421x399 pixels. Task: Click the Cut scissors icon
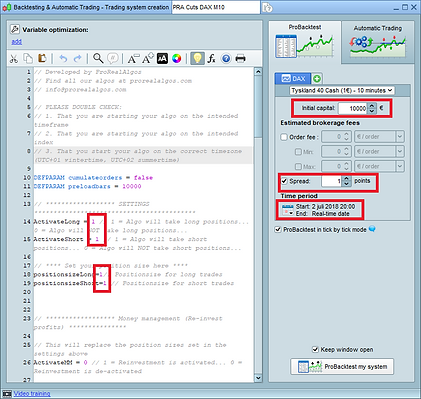point(14,59)
